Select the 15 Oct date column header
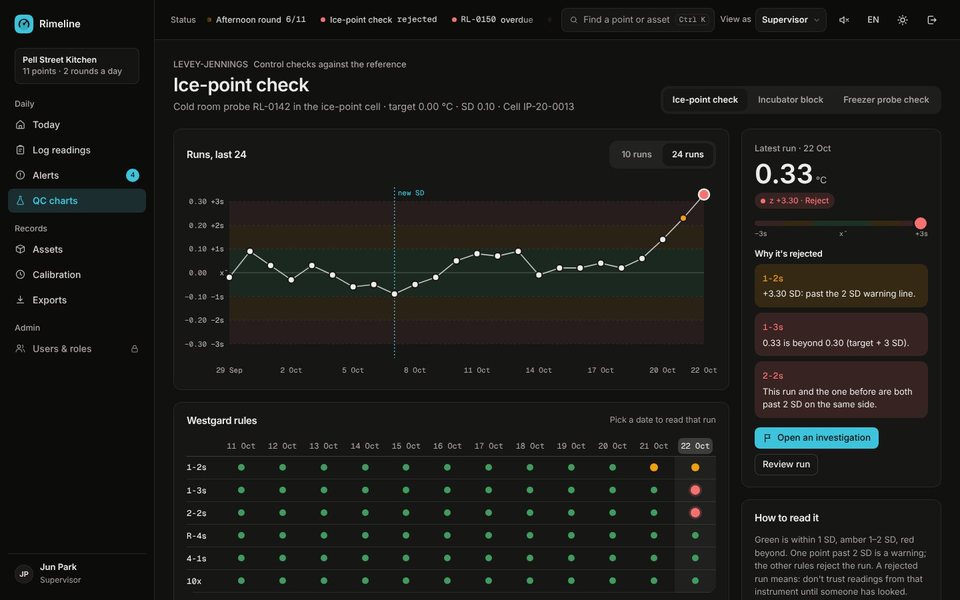The height and width of the screenshot is (600, 960). click(406, 446)
